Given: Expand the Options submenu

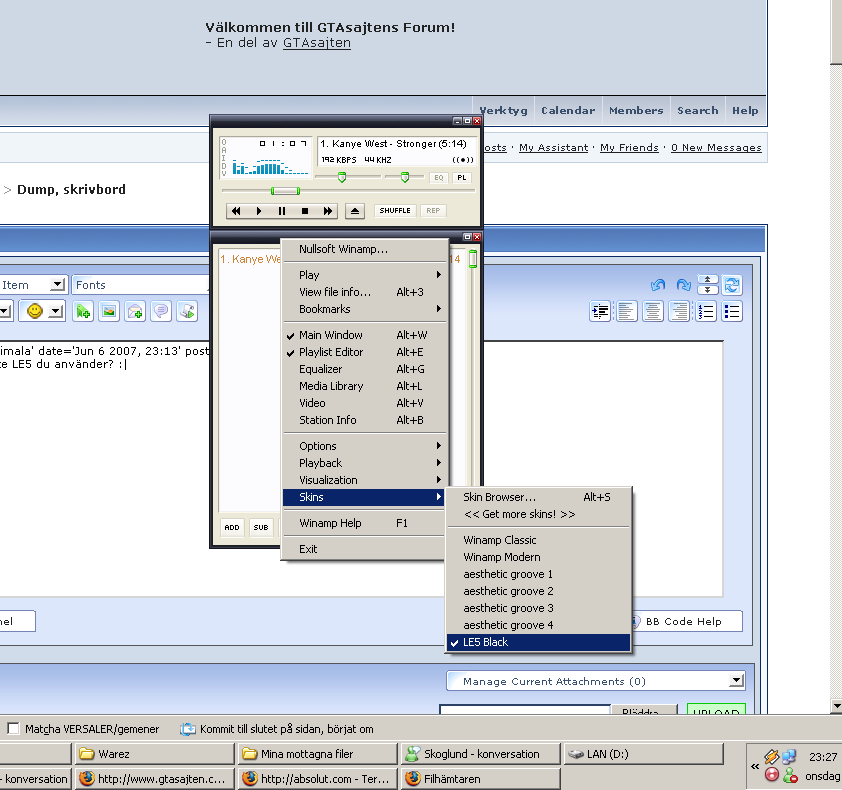Looking at the screenshot, I should (364, 446).
